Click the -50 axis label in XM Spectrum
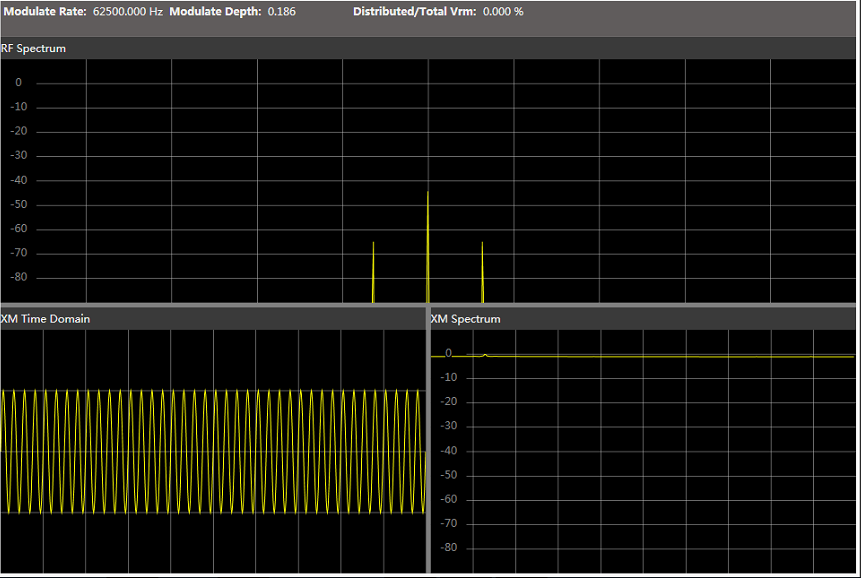 (449, 475)
